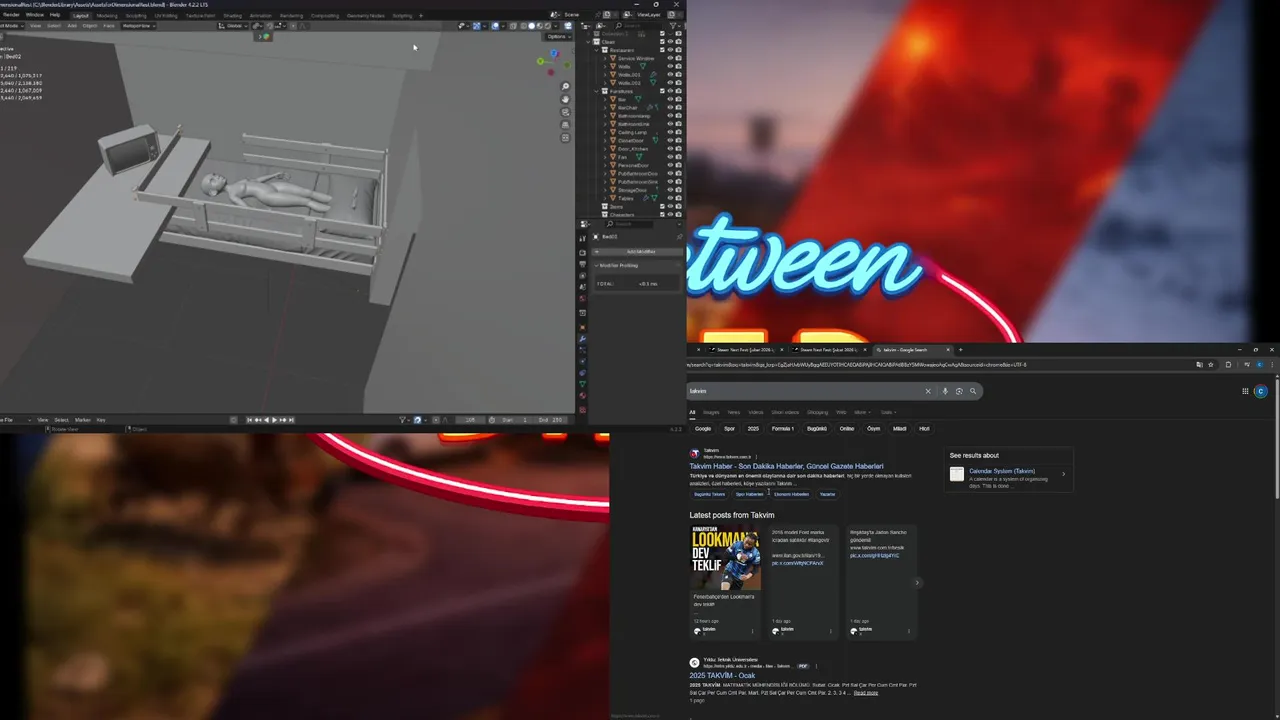Viewport: 1280px width, 720px height.
Task: Switch to the Sculpting workspace tab
Action: click(136, 15)
